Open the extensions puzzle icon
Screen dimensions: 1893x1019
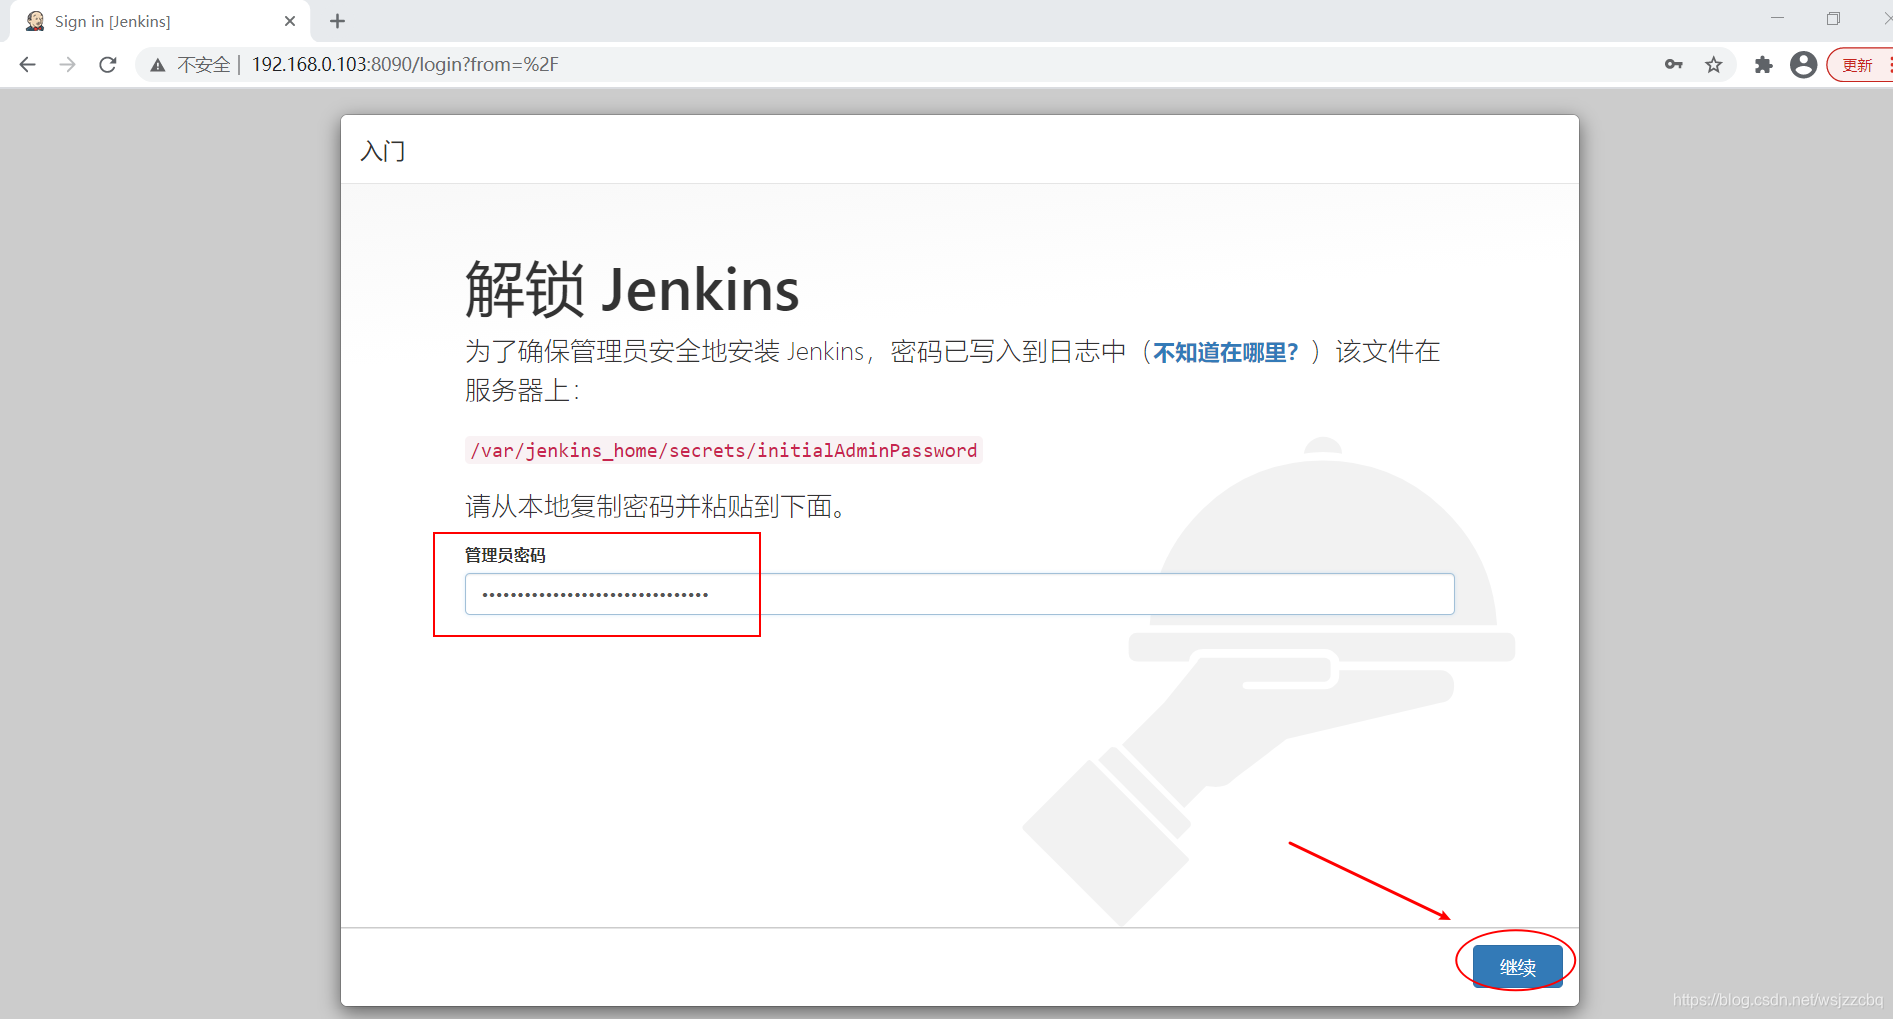pos(1764,65)
